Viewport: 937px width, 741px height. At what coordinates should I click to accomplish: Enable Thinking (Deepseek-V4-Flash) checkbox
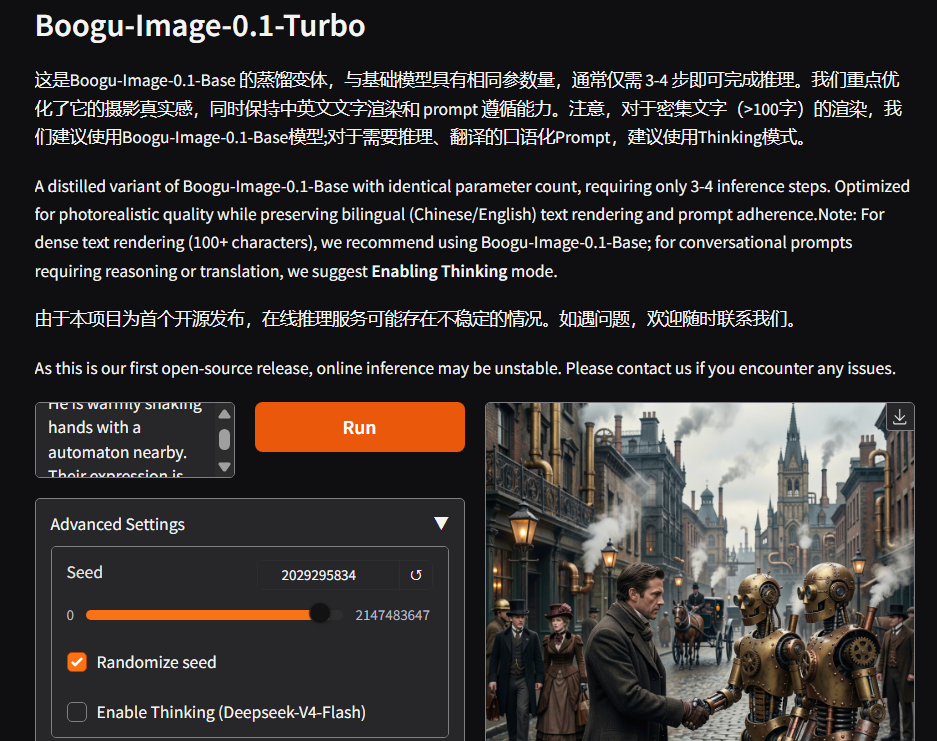point(77,712)
